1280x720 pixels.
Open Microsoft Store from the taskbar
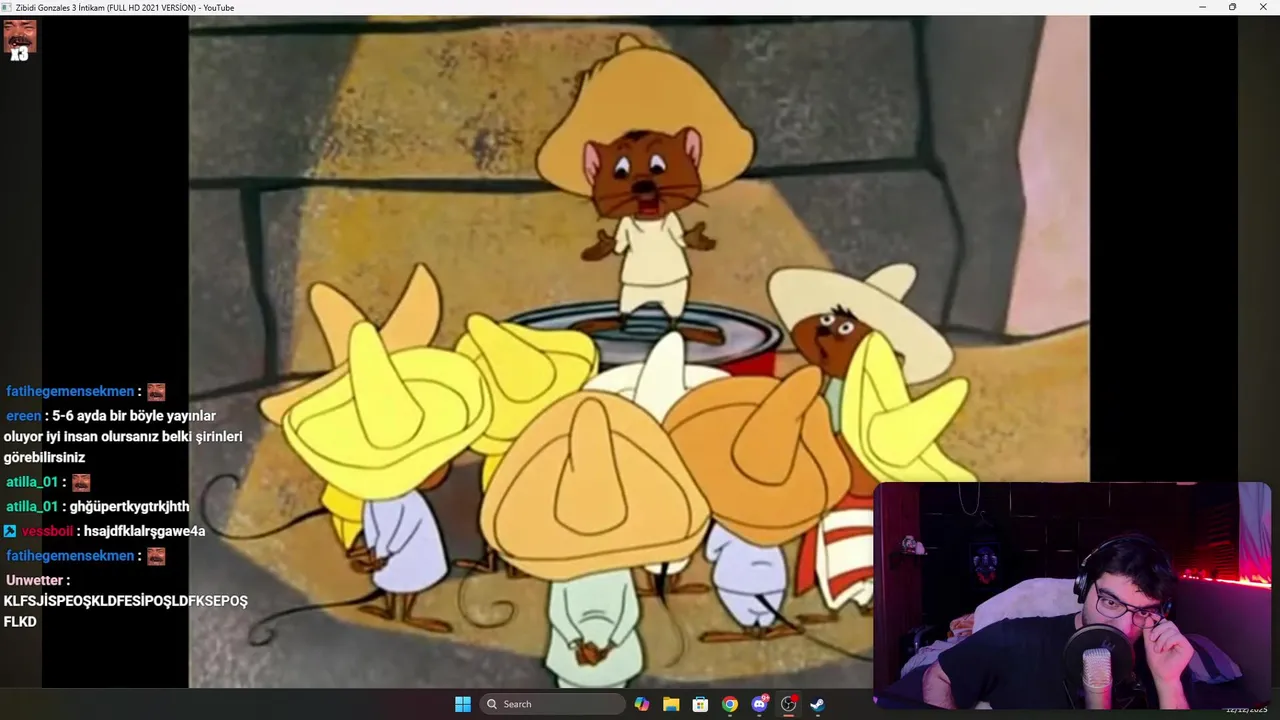point(700,704)
